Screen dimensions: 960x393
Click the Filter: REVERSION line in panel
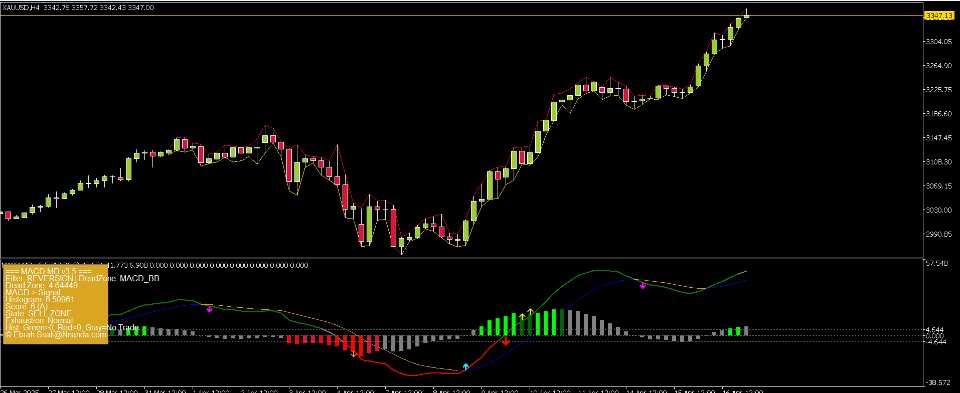click(x=40, y=278)
